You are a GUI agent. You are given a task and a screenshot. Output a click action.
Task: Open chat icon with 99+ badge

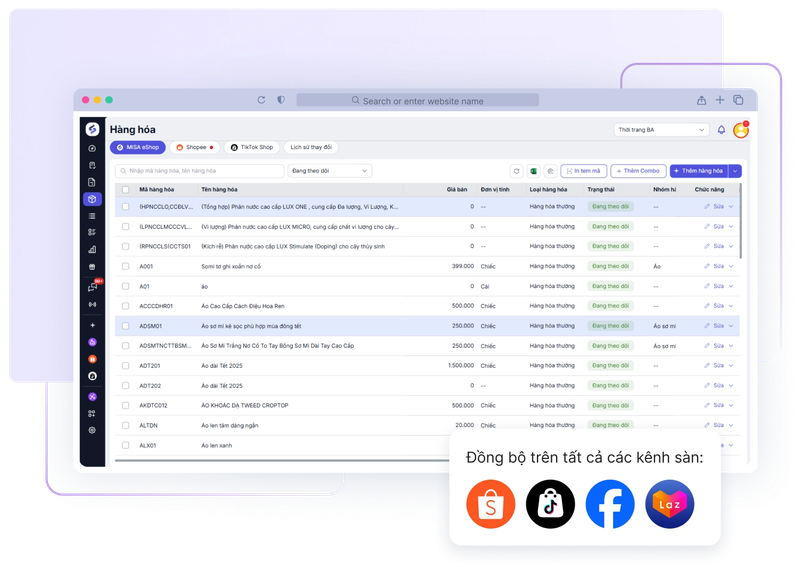coord(93,286)
